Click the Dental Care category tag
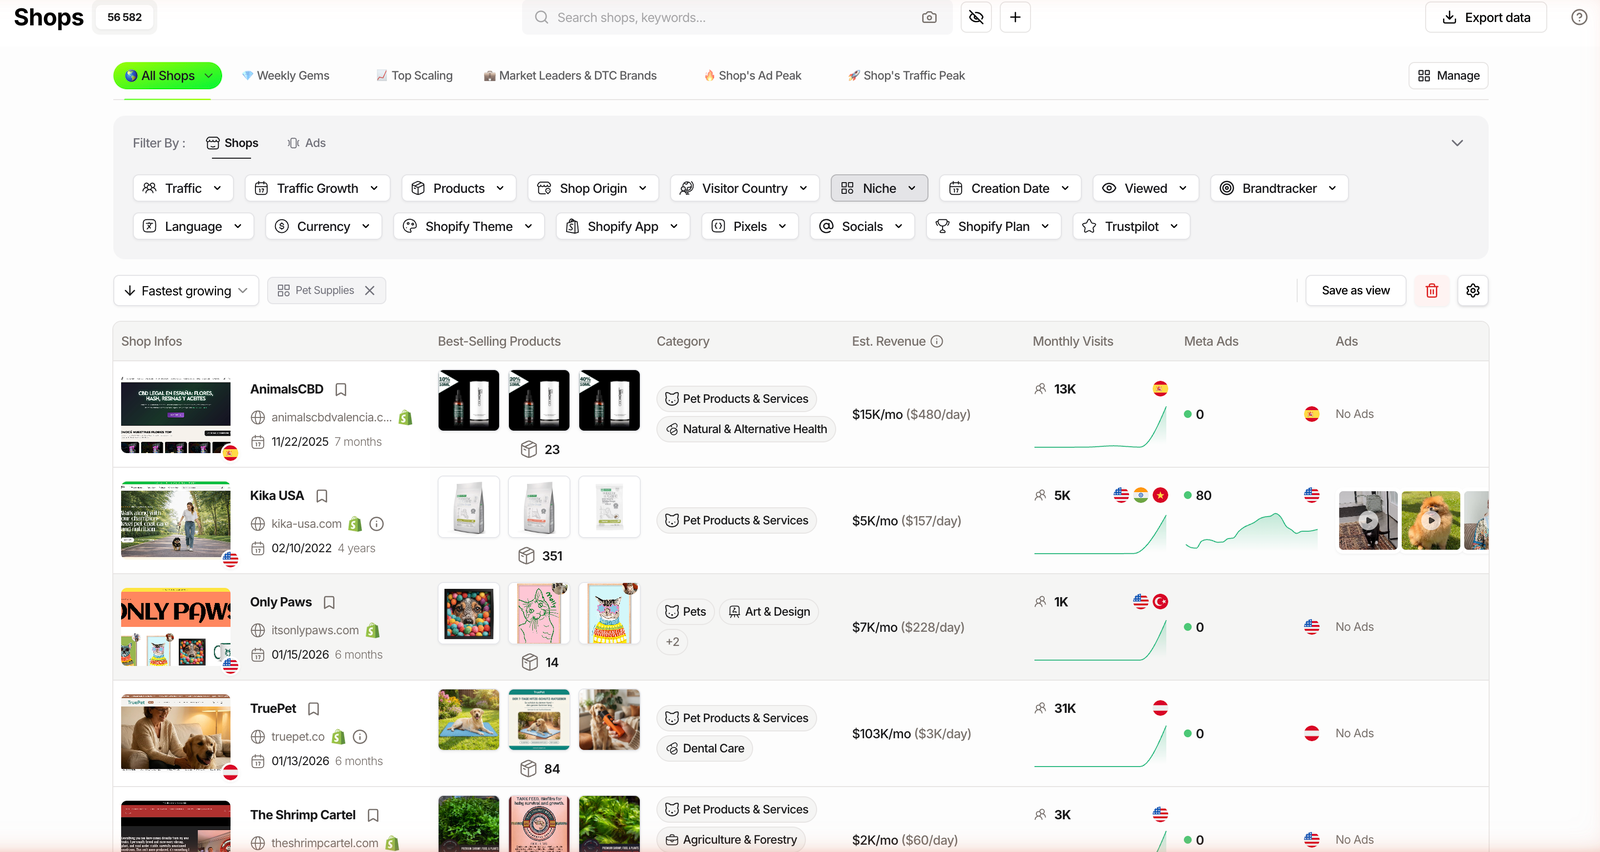Image resolution: width=1600 pixels, height=852 pixels. pyautogui.click(x=705, y=749)
